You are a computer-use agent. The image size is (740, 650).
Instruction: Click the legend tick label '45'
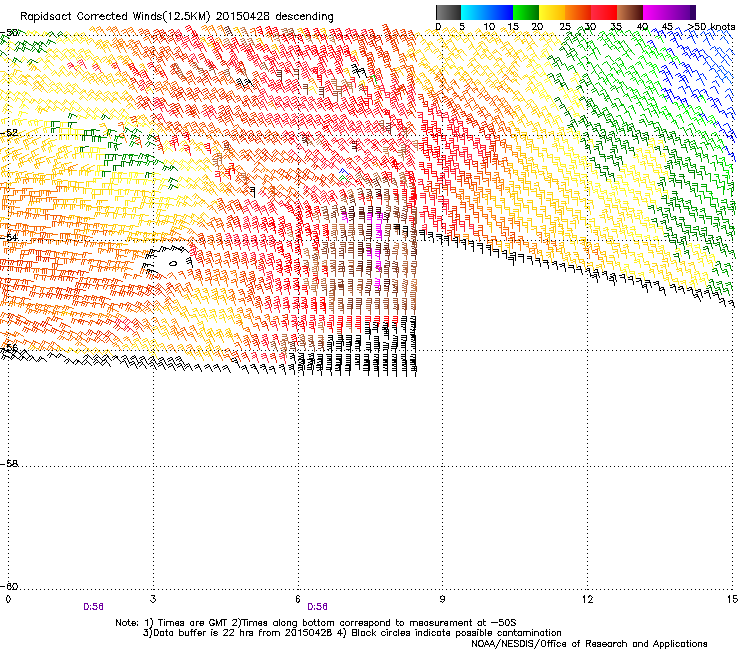[667, 27]
